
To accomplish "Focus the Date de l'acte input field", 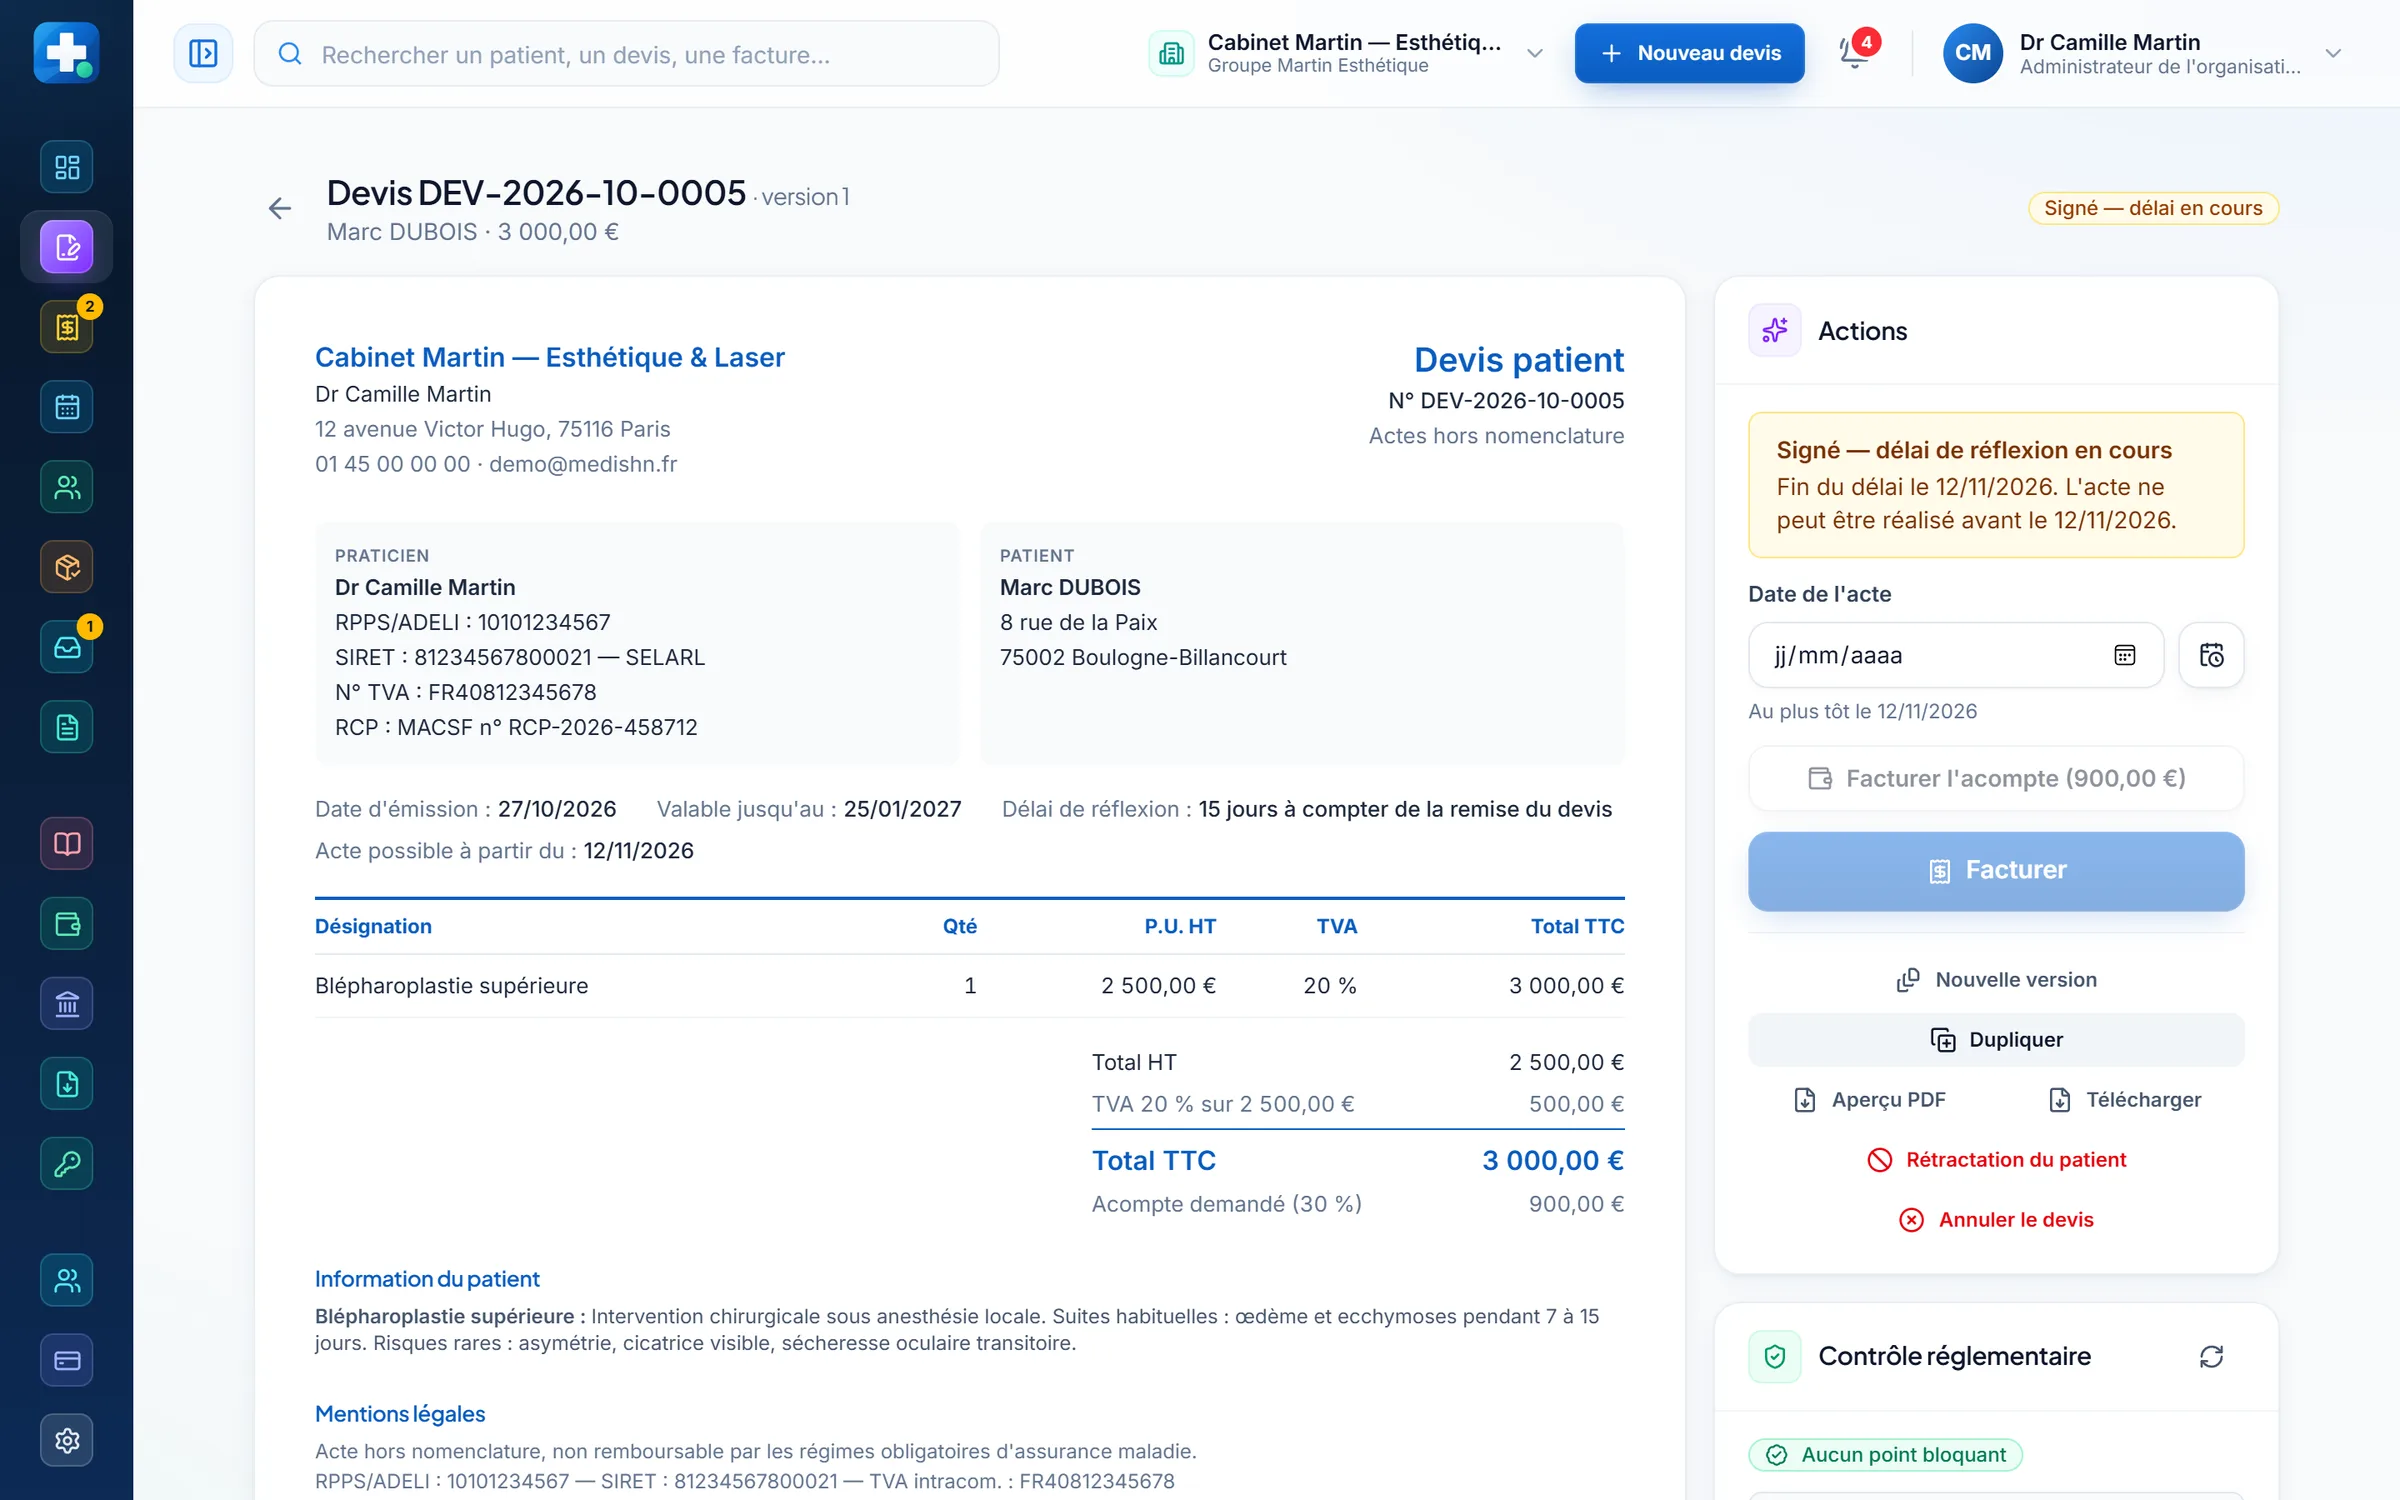I will 1956,655.
